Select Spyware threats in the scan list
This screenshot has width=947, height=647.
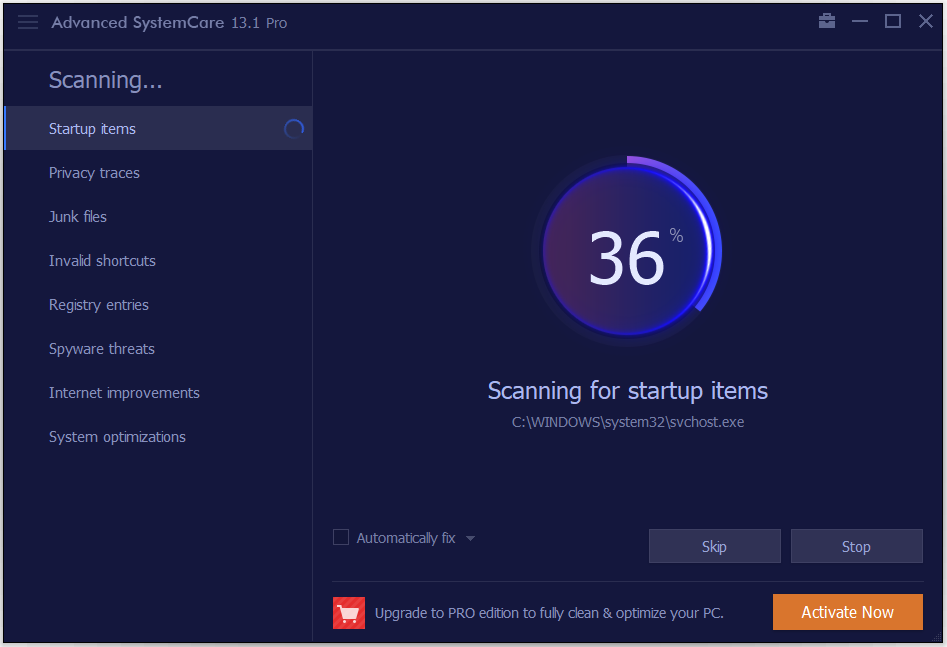point(158,349)
